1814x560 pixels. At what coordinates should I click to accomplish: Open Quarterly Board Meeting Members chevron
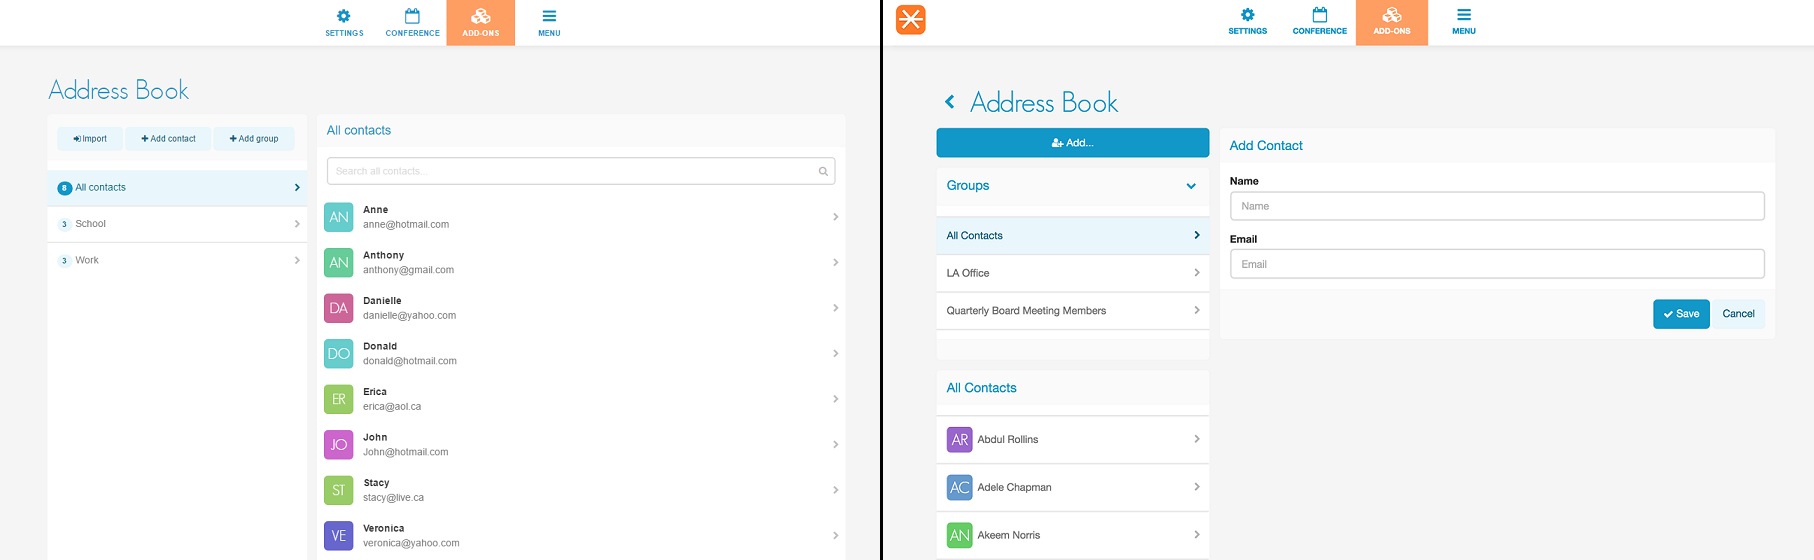(x=1197, y=310)
